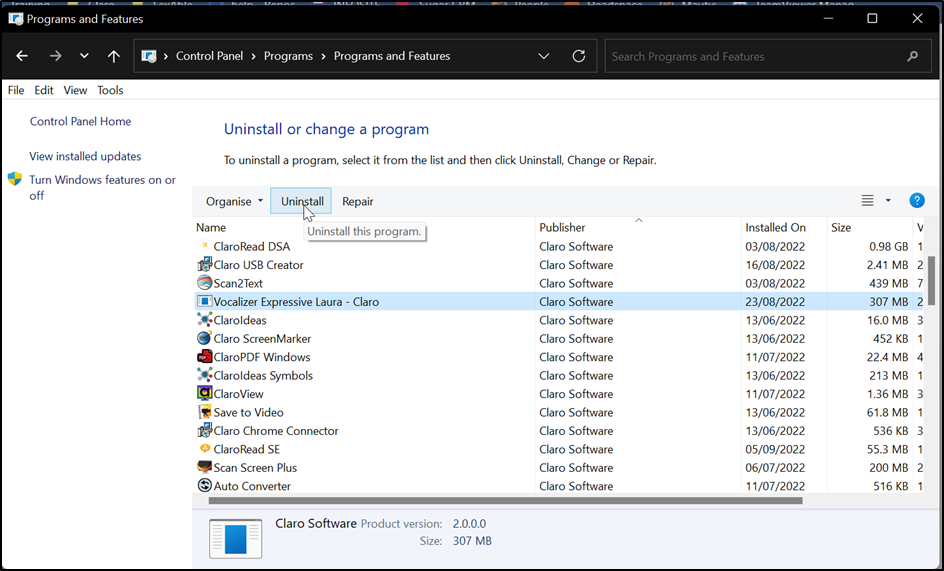Select the ClaroPDF Windows row name
944x571 pixels.
pyautogui.click(x=262, y=357)
